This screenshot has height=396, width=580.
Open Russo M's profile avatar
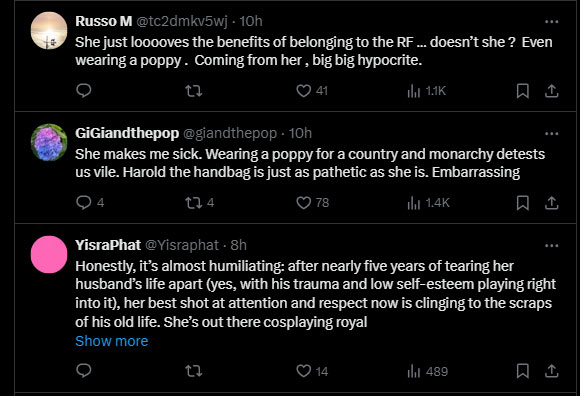[49, 31]
